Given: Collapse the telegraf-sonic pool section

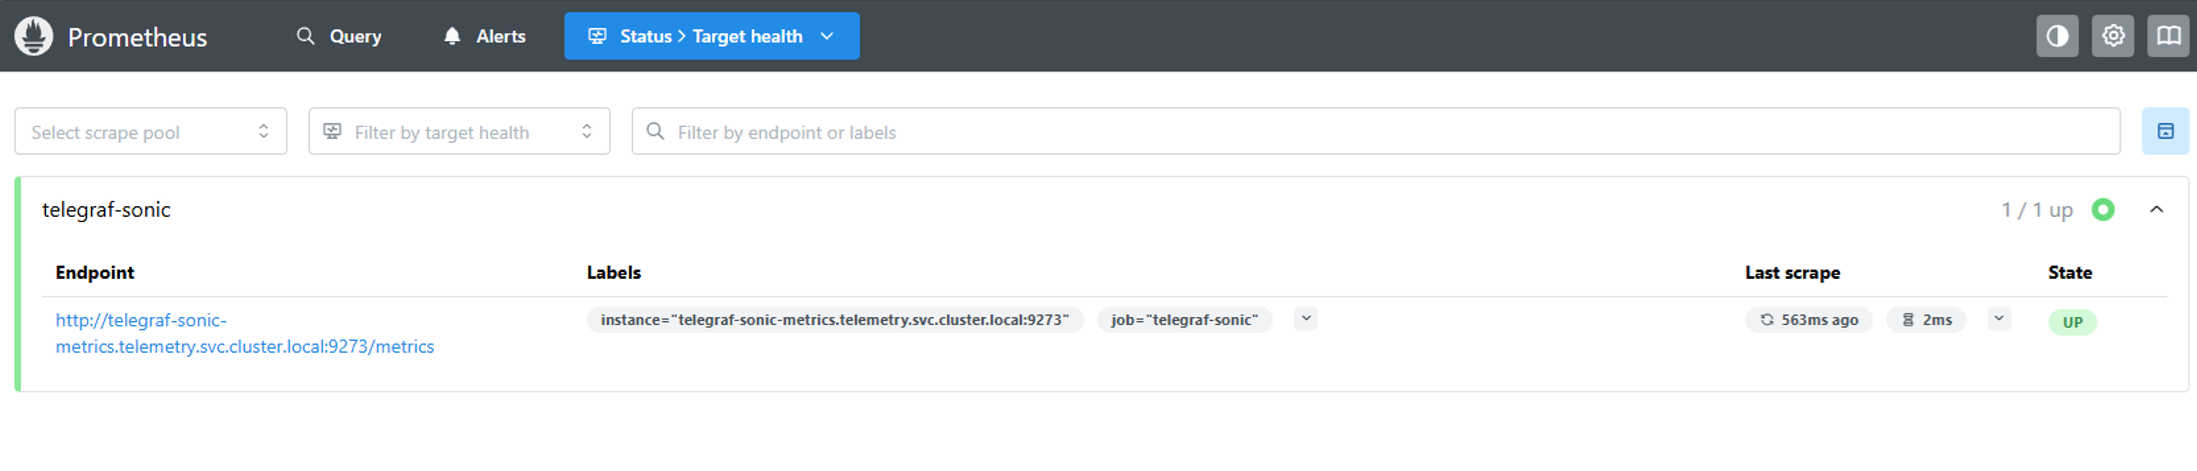Looking at the screenshot, I should 2156,210.
